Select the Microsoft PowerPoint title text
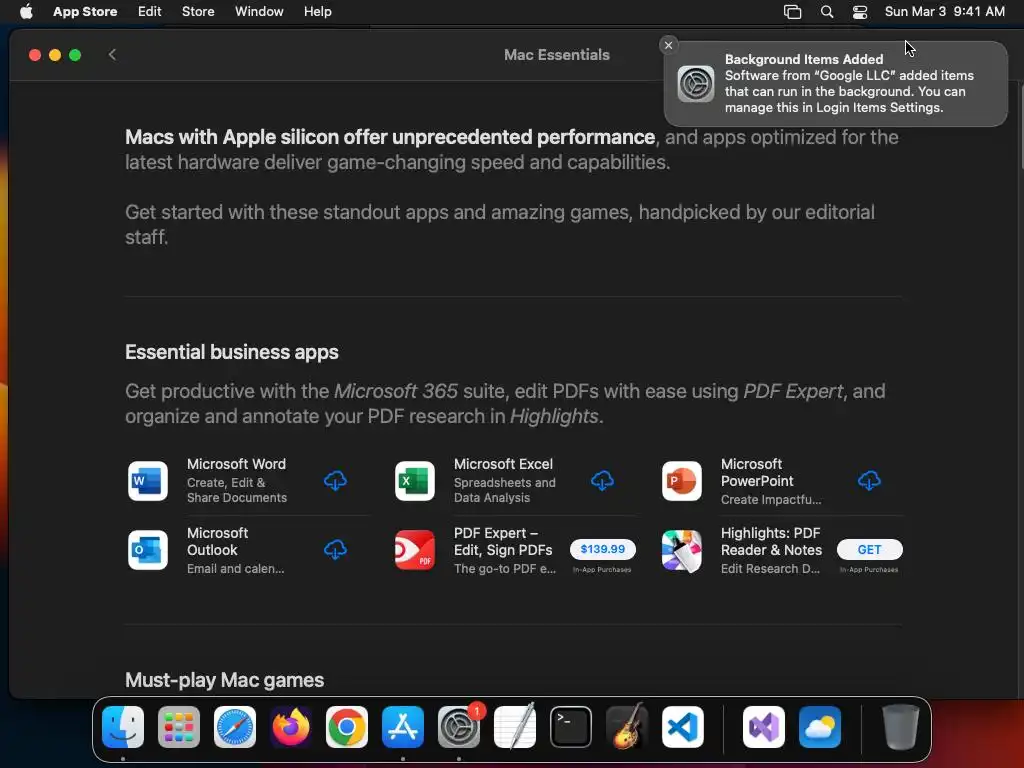This screenshot has width=1024, height=768. (757, 473)
